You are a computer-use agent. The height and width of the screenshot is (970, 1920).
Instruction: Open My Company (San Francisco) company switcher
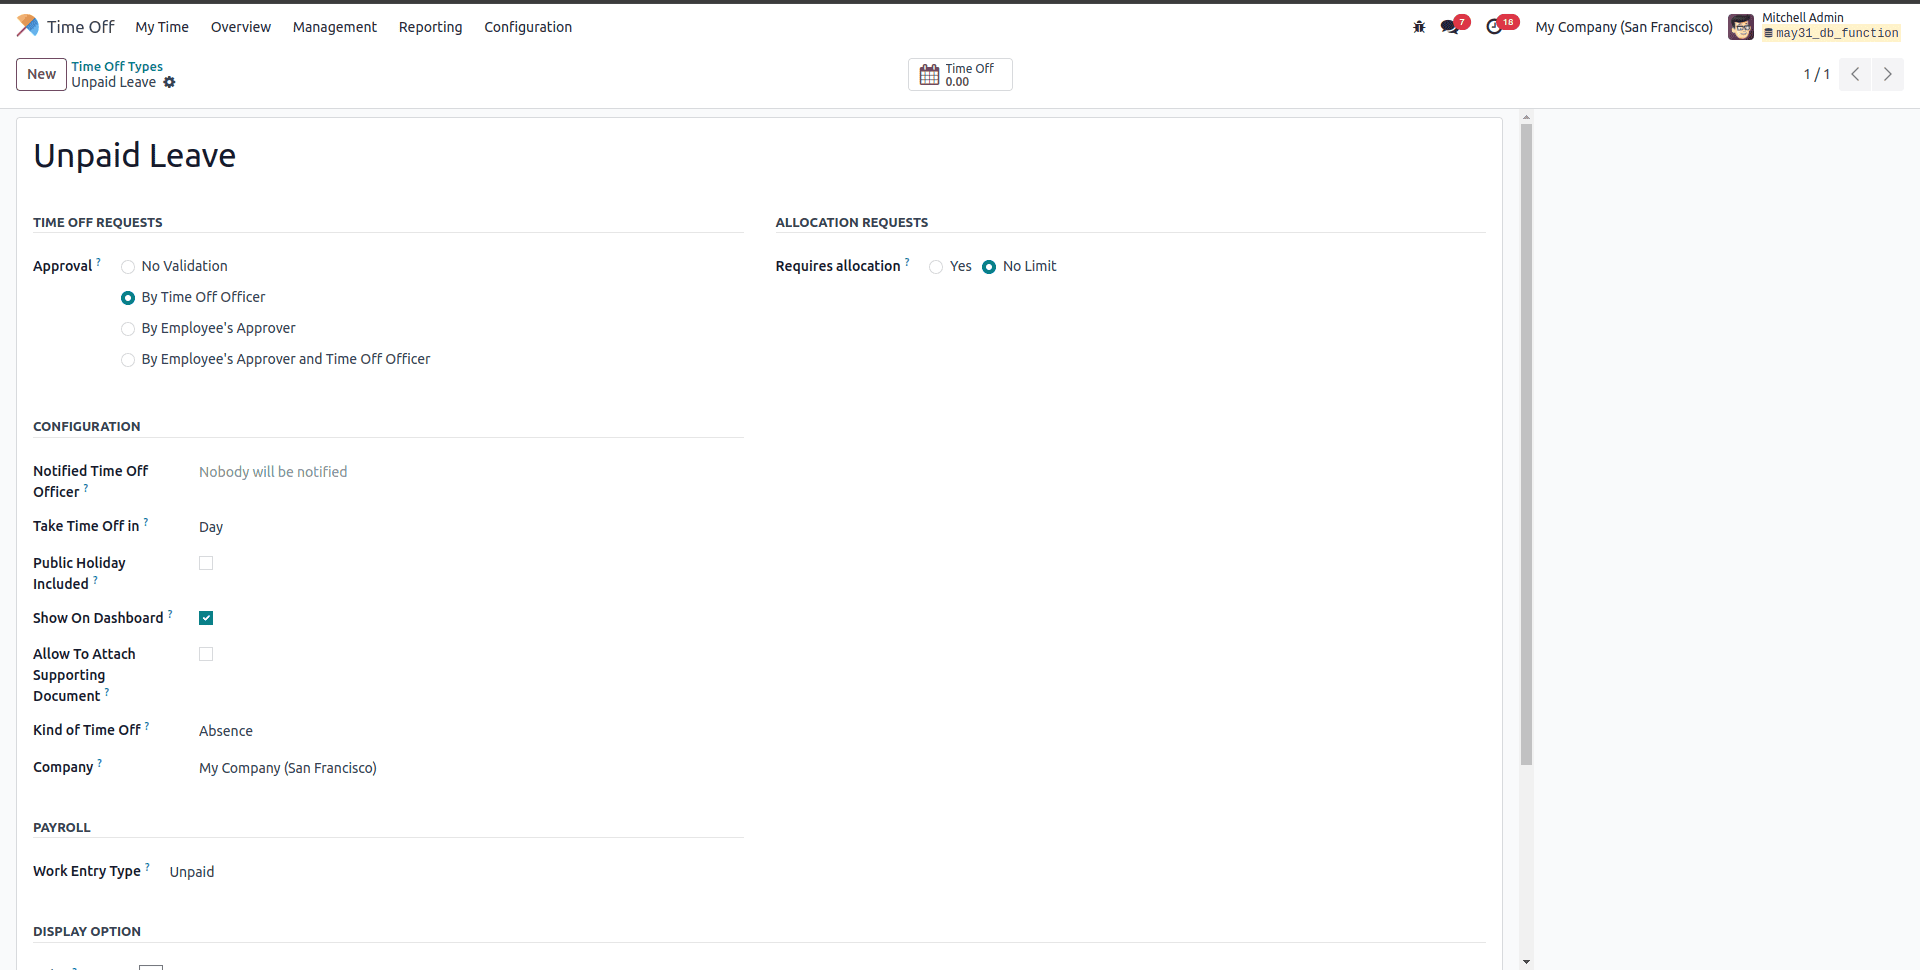click(1624, 27)
